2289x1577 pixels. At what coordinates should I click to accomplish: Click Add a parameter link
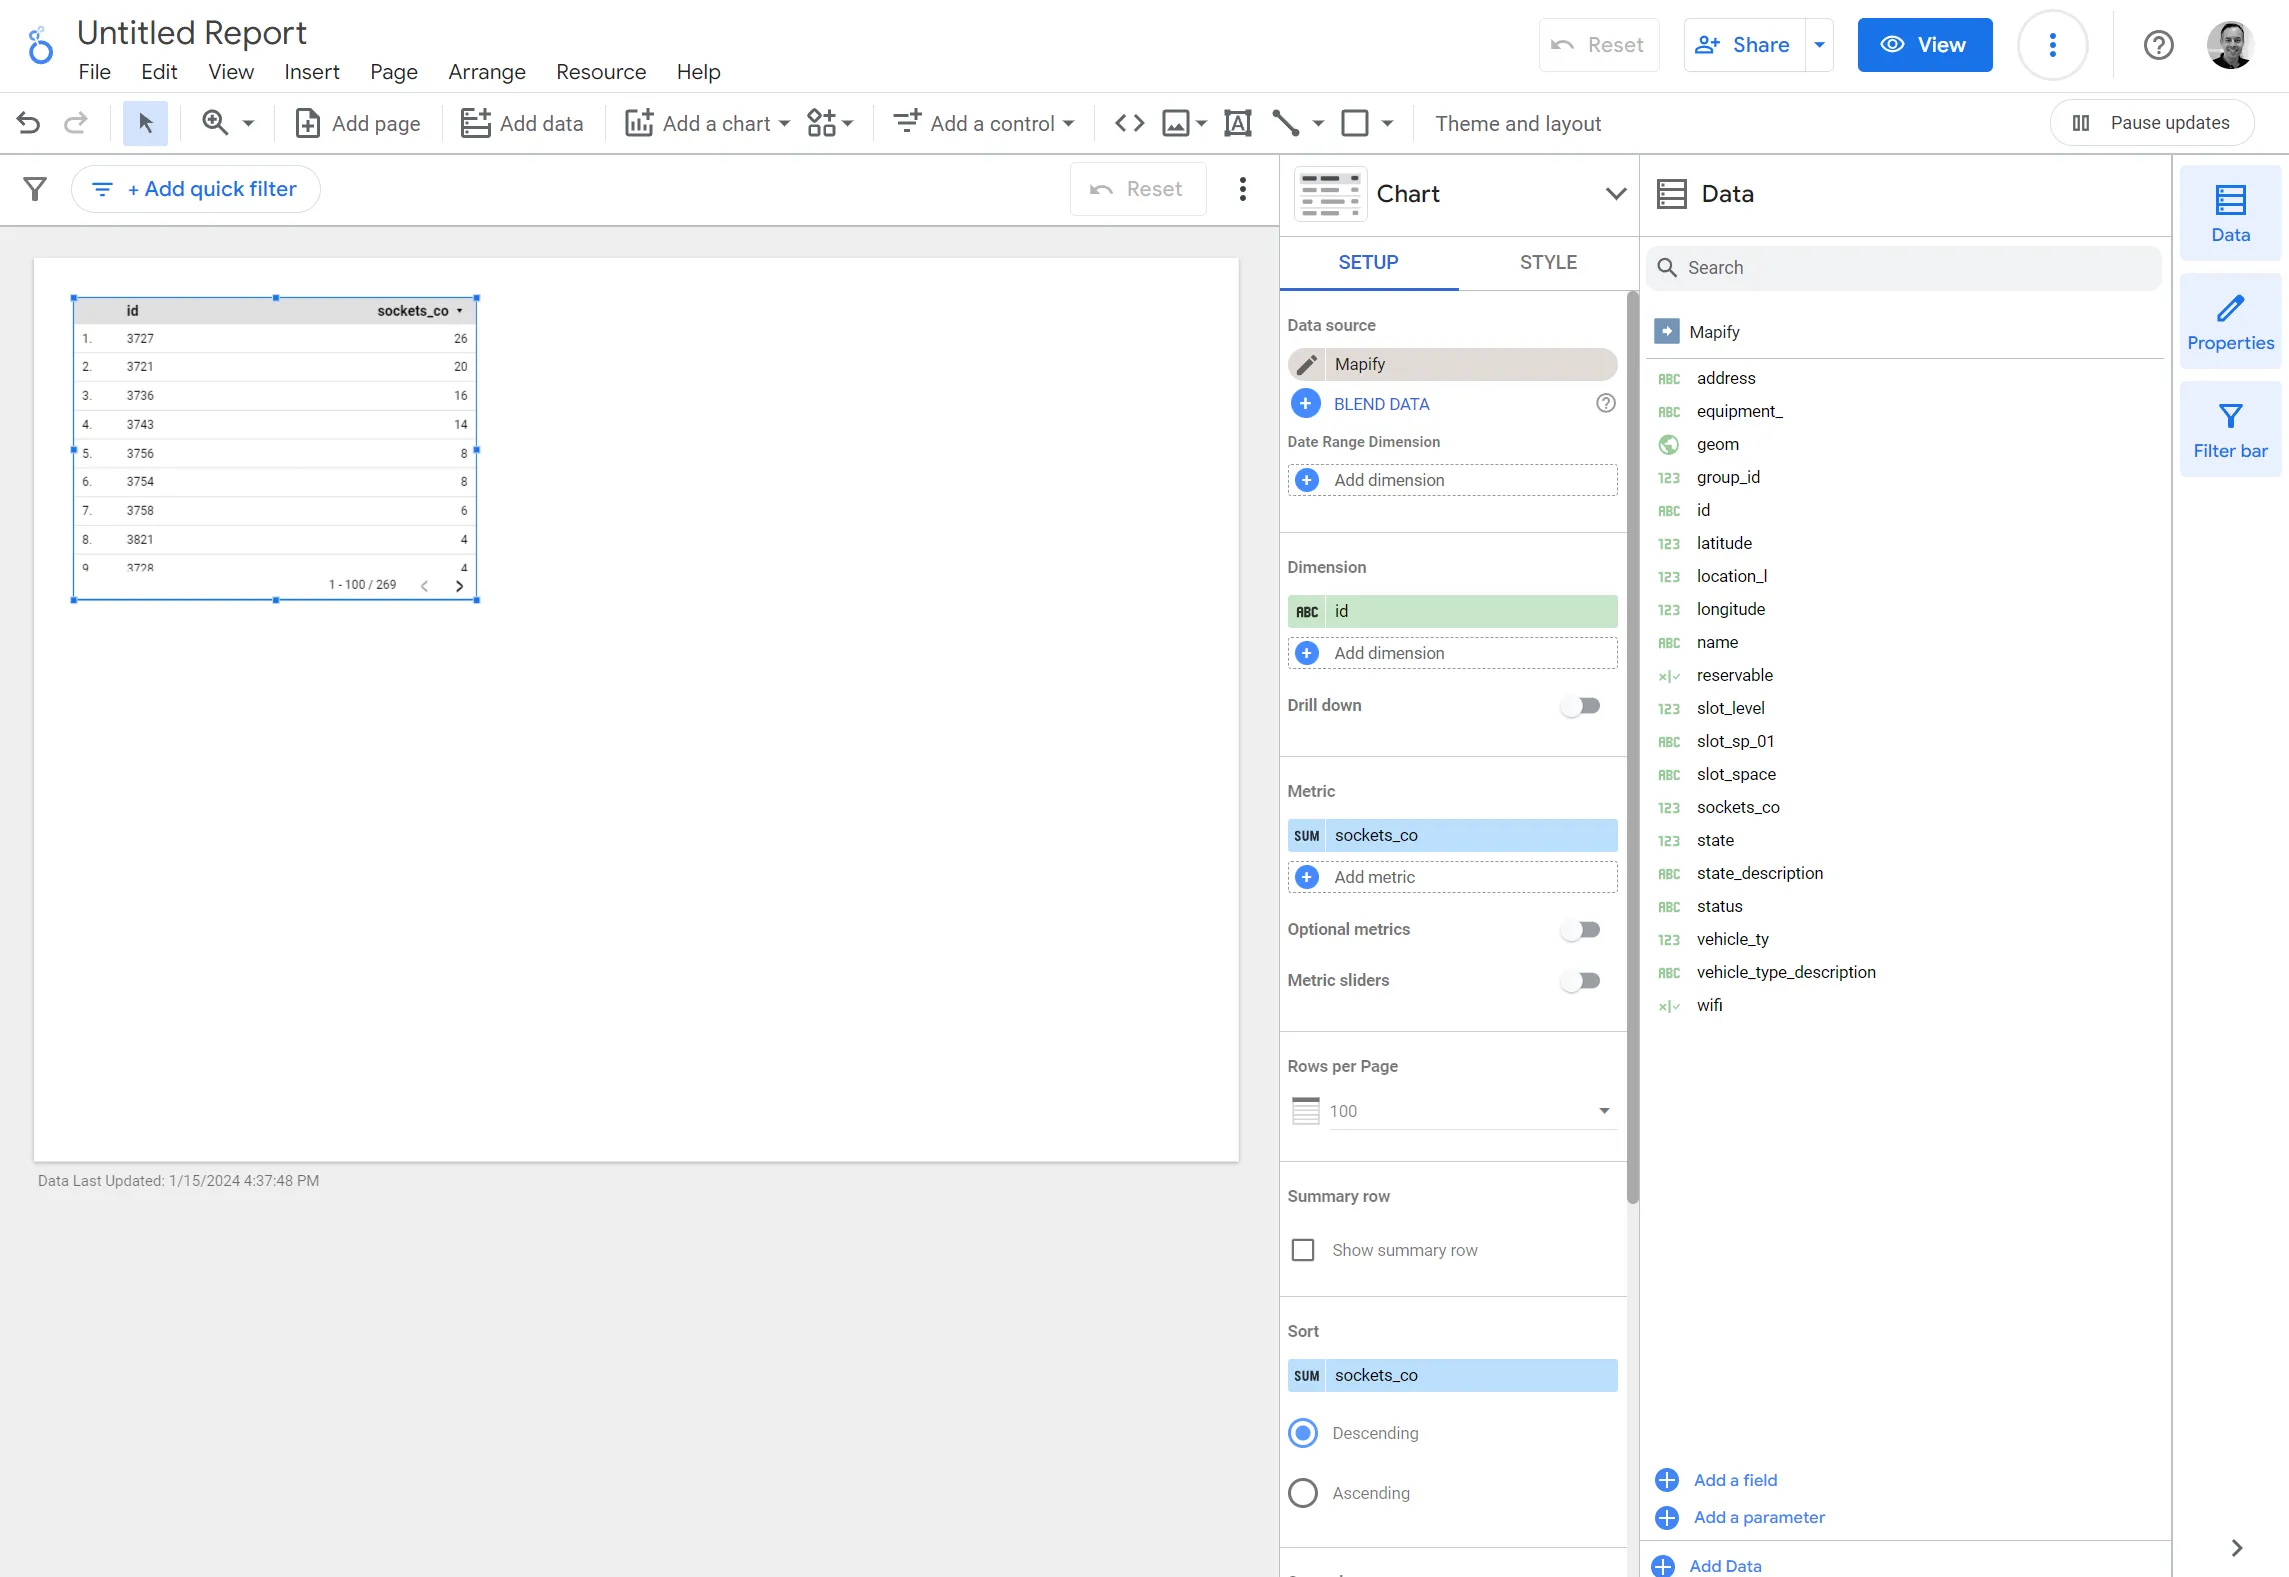click(1759, 1517)
